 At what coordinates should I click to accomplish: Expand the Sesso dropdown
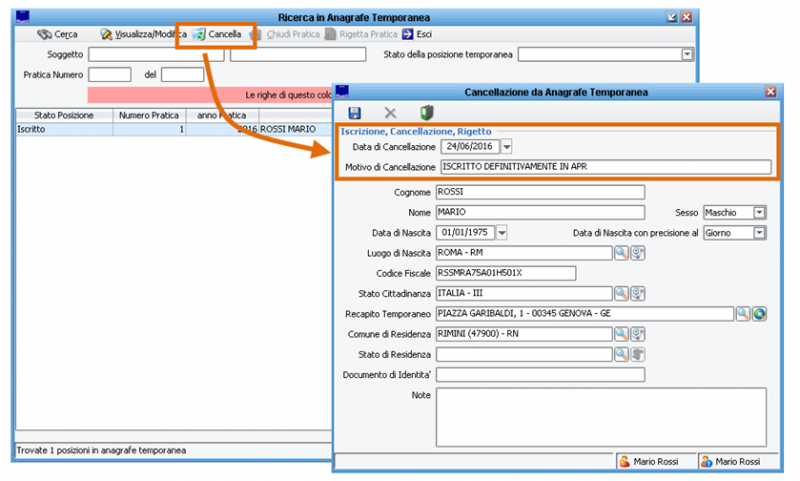coord(759,212)
